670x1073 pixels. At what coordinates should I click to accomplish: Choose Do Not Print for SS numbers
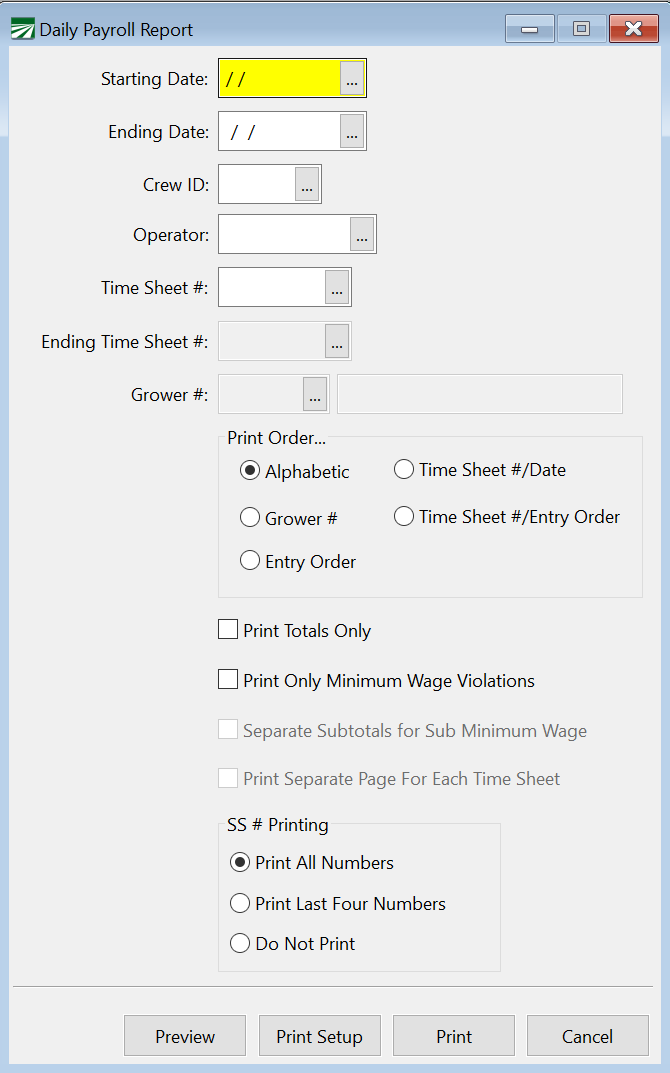pyautogui.click(x=240, y=943)
